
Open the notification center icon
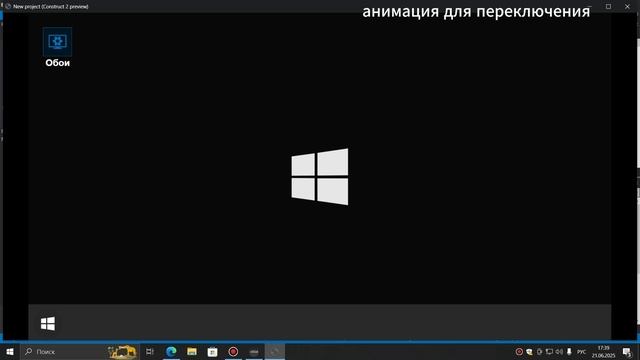pos(627,351)
